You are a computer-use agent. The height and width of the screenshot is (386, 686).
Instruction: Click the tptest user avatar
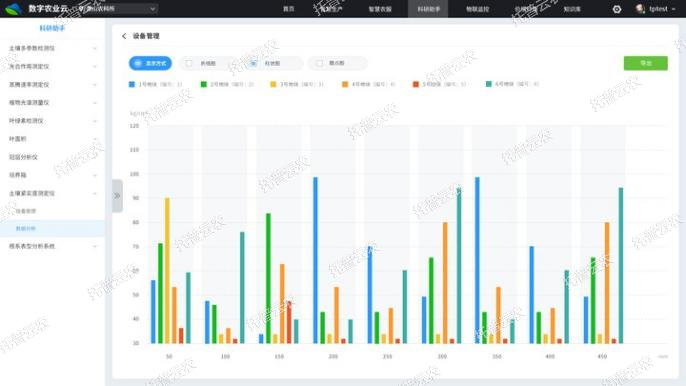pos(640,9)
